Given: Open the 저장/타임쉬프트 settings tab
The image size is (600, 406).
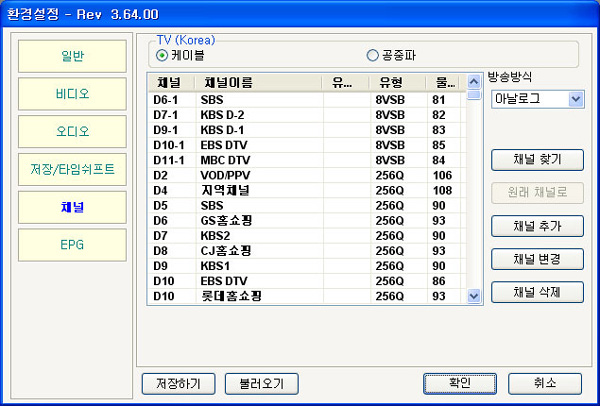Looking at the screenshot, I should (72, 170).
